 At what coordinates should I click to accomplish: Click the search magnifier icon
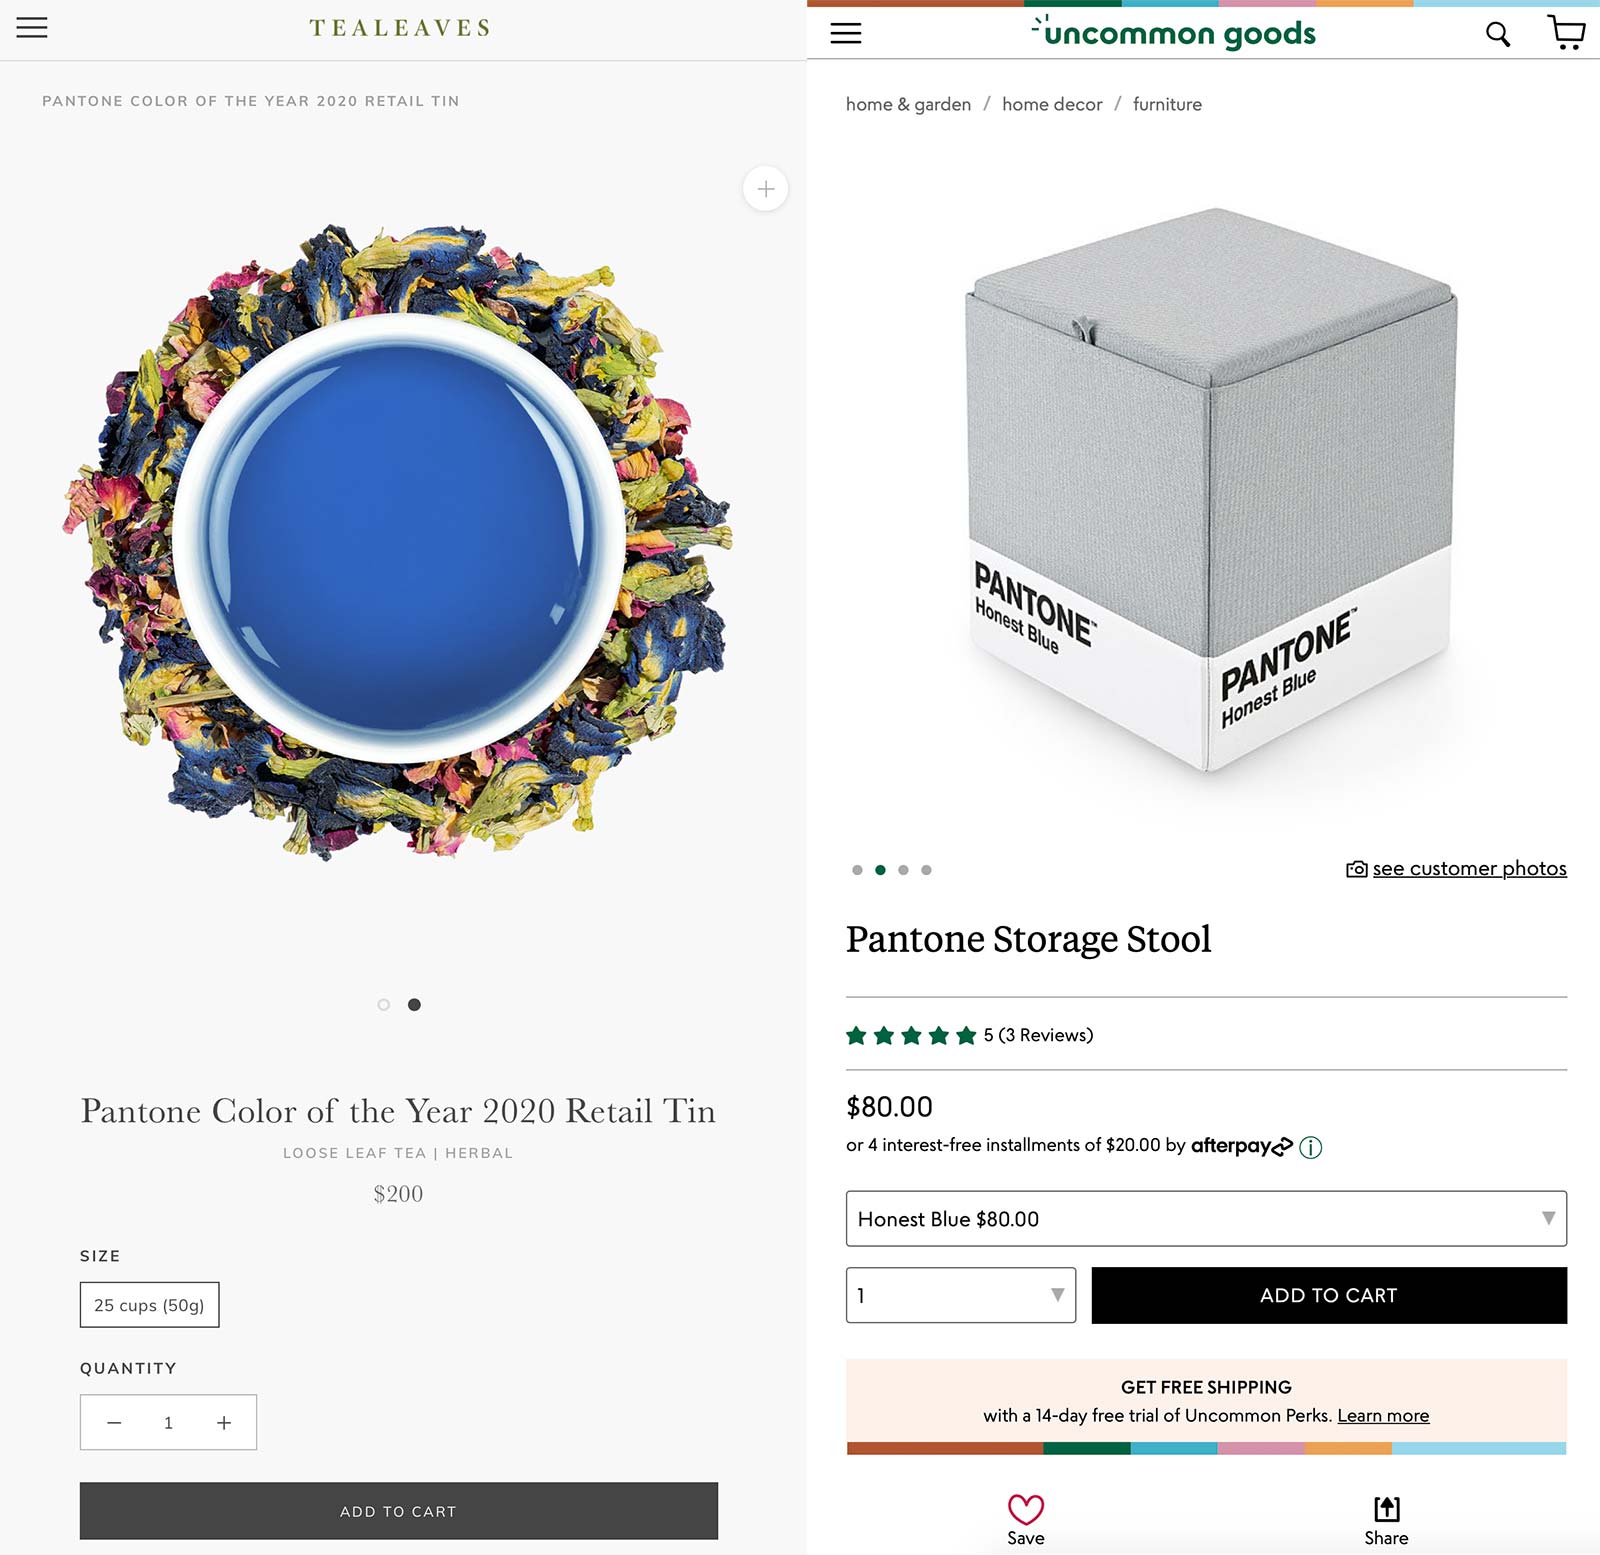(x=1497, y=34)
